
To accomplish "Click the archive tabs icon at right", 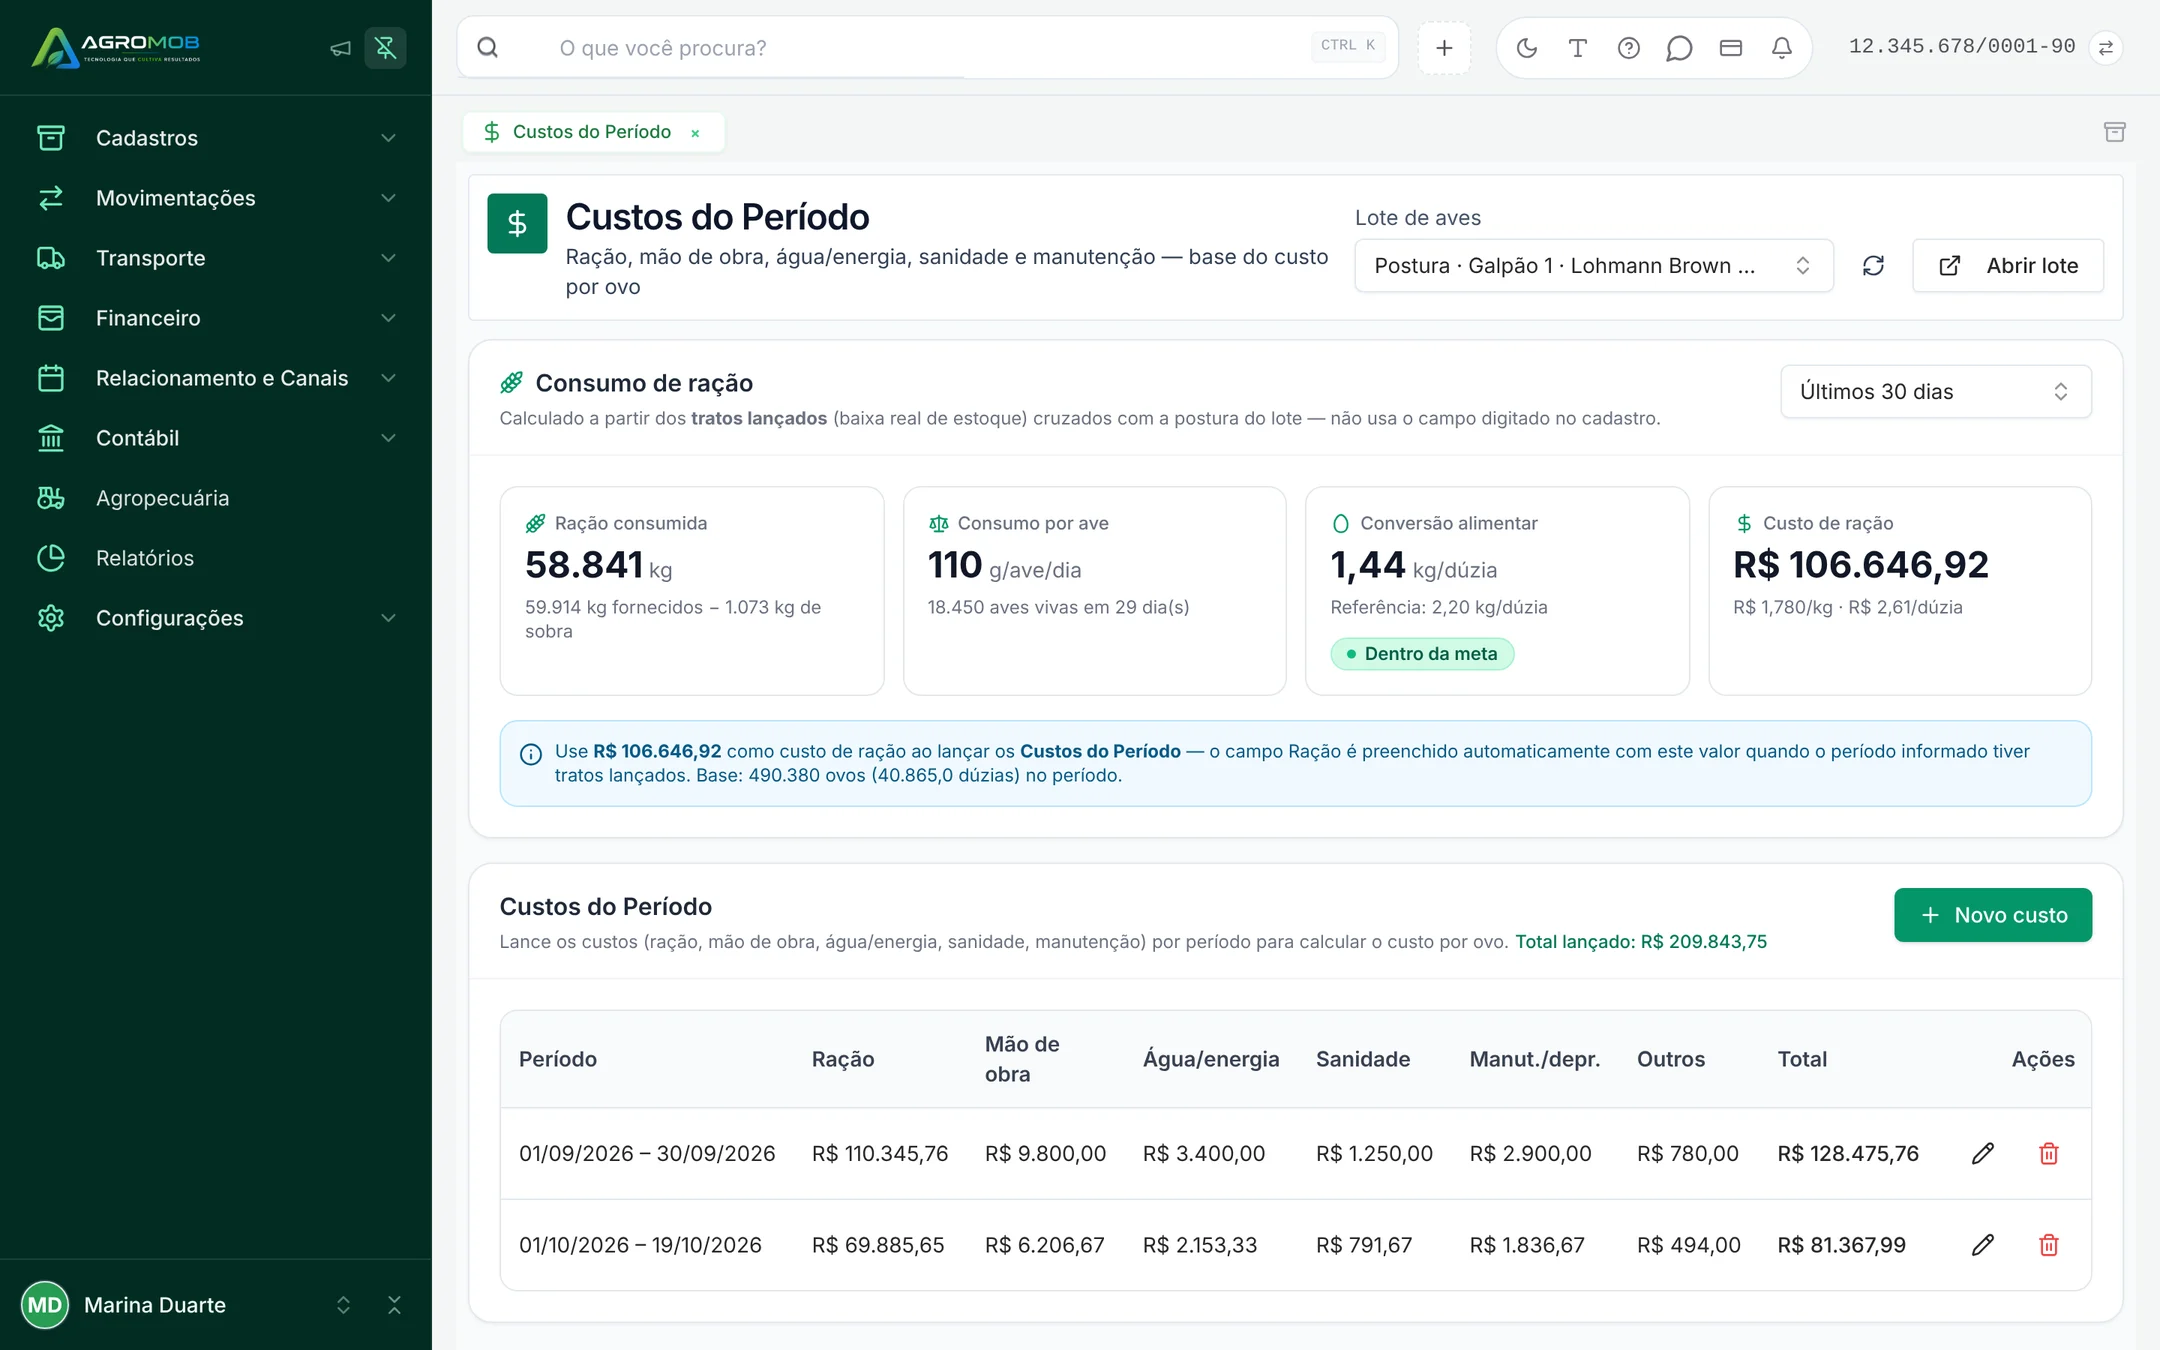I will pyautogui.click(x=2115, y=132).
